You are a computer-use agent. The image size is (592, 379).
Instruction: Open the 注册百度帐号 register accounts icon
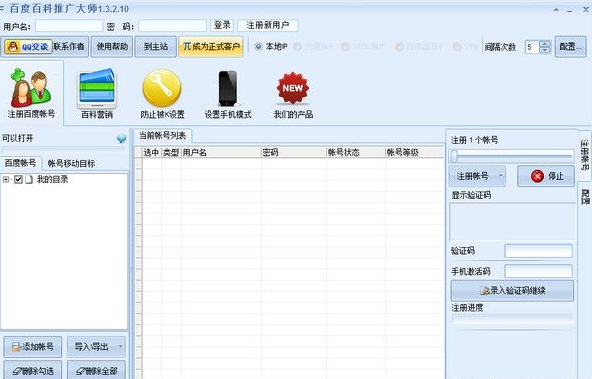tap(31, 92)
